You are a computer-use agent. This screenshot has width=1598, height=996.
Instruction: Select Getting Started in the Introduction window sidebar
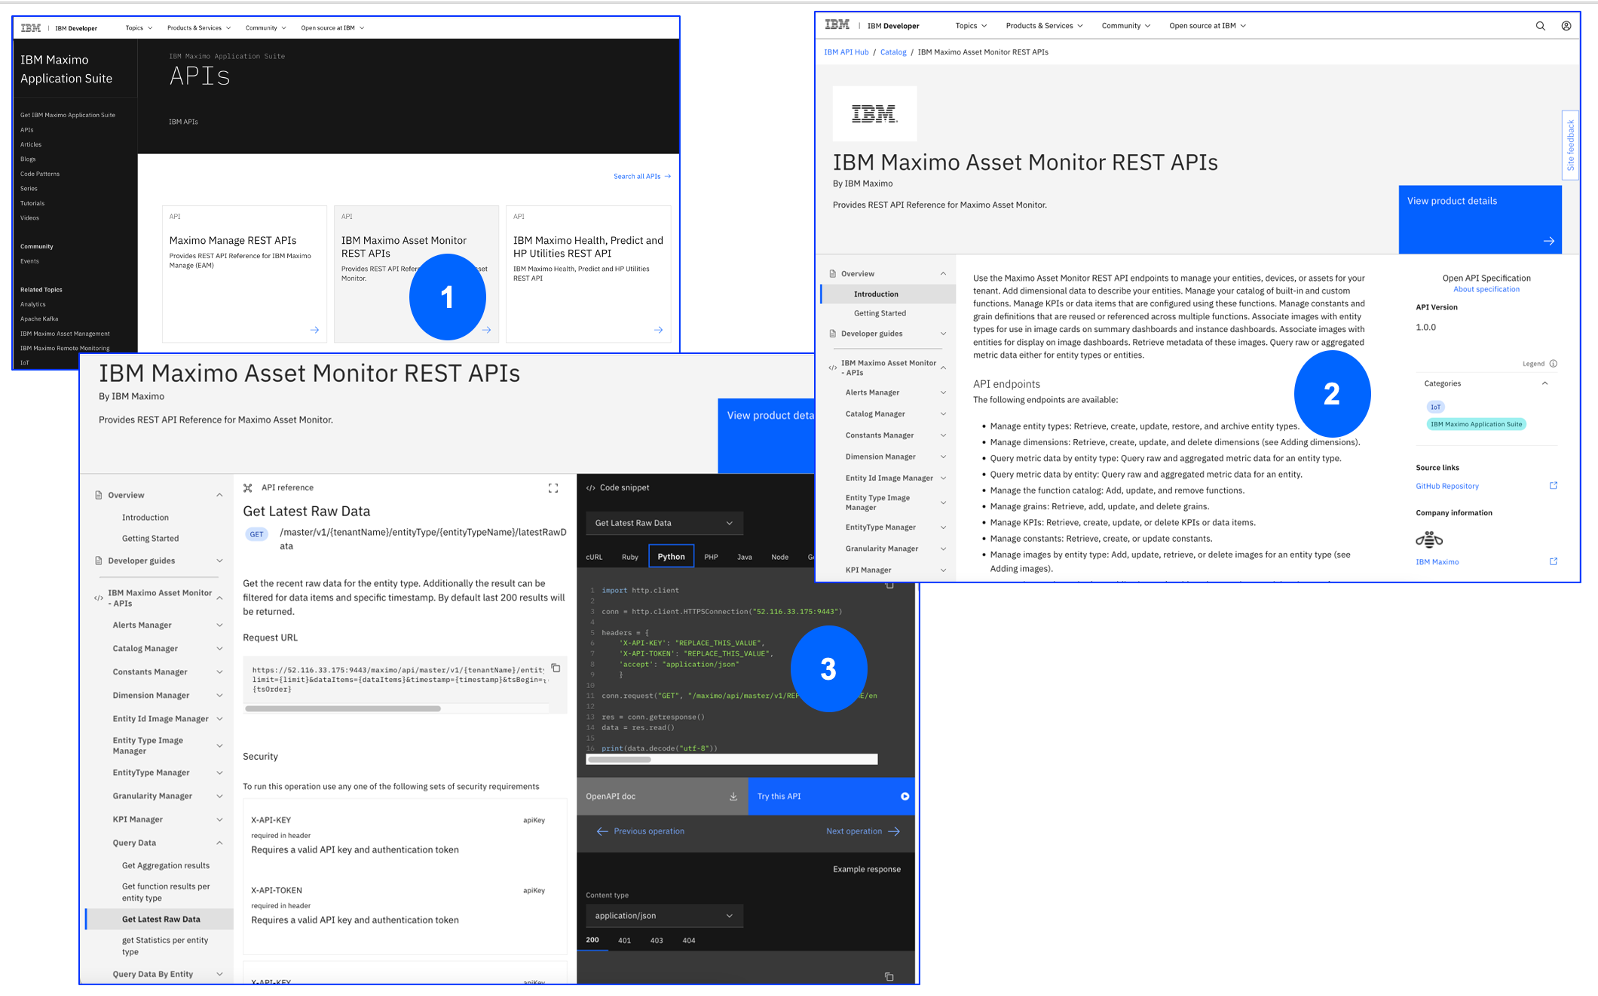[880, 313]
